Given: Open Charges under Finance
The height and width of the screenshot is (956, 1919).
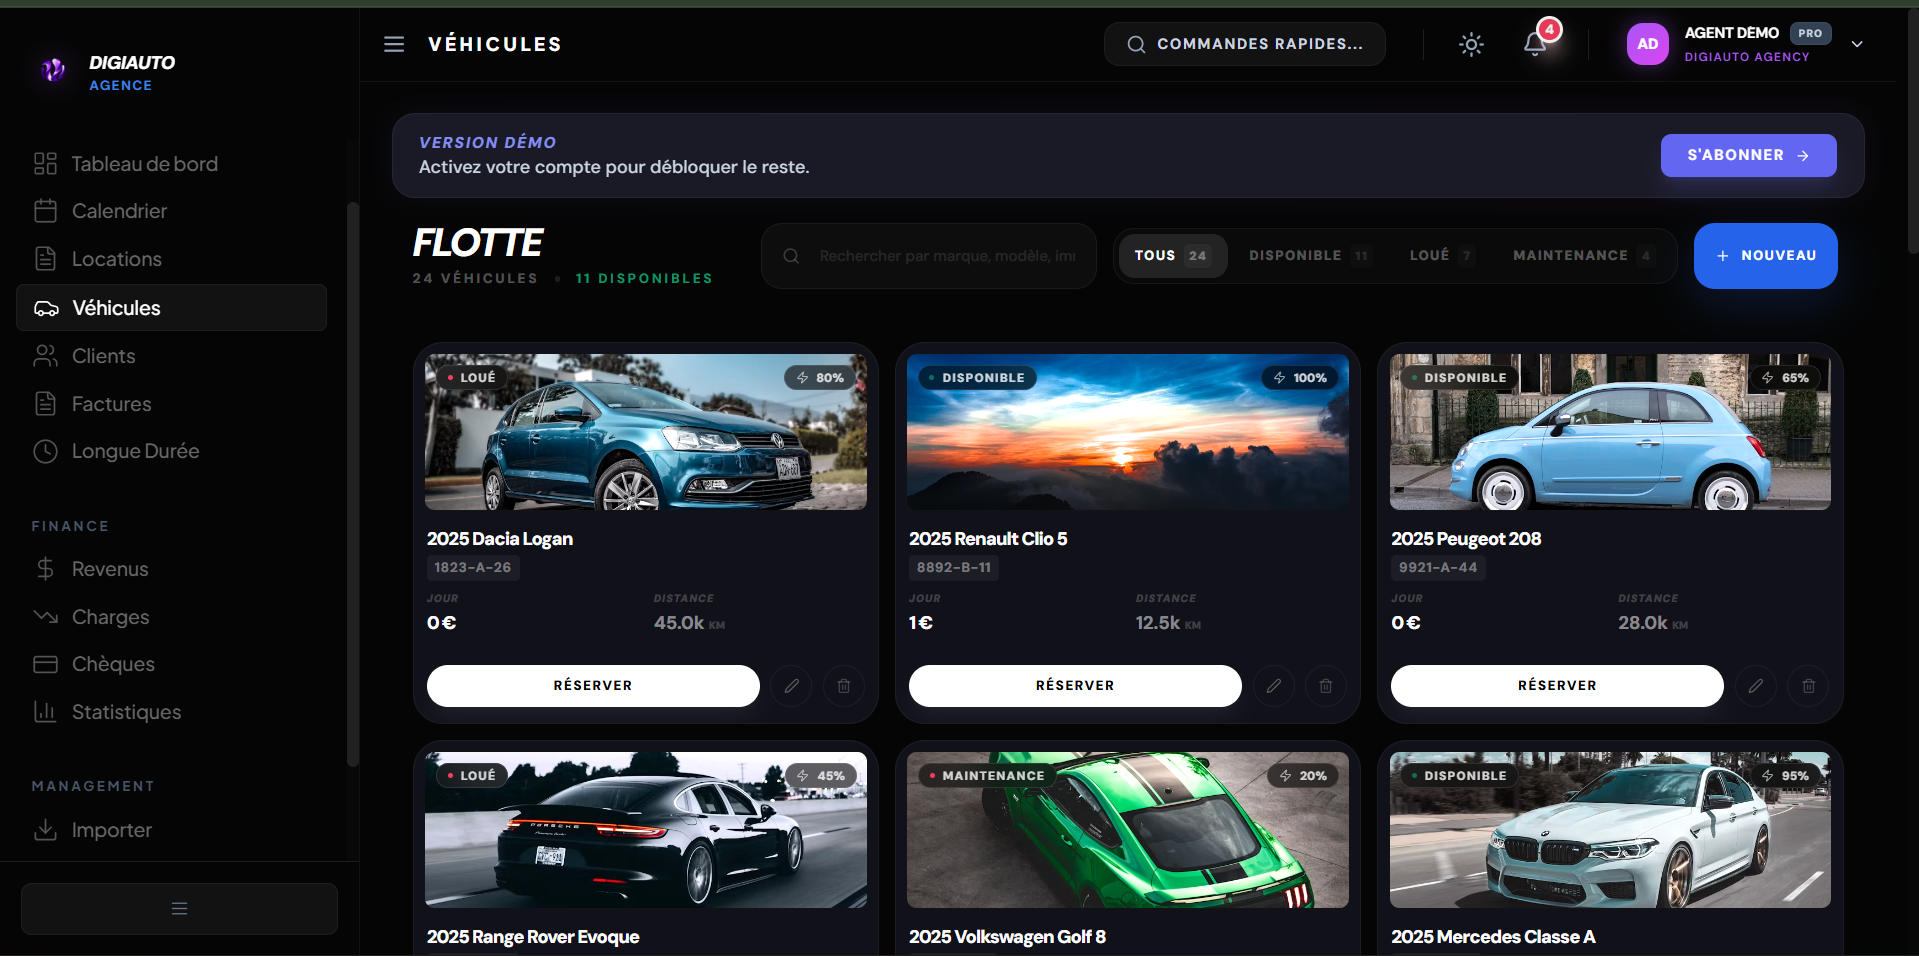Looking at the screenshot, I should [171, 617].
